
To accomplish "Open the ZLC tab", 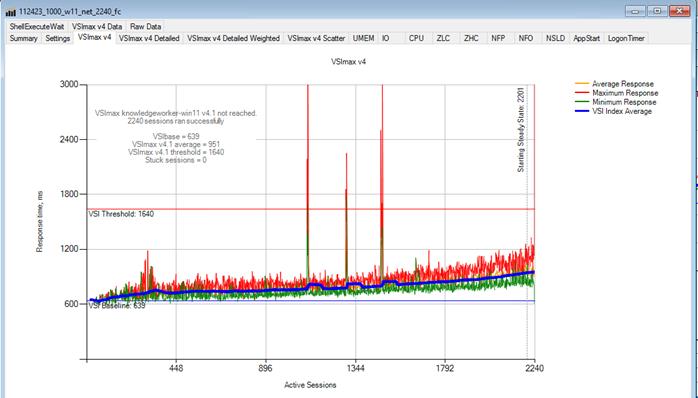I will 443,38.
